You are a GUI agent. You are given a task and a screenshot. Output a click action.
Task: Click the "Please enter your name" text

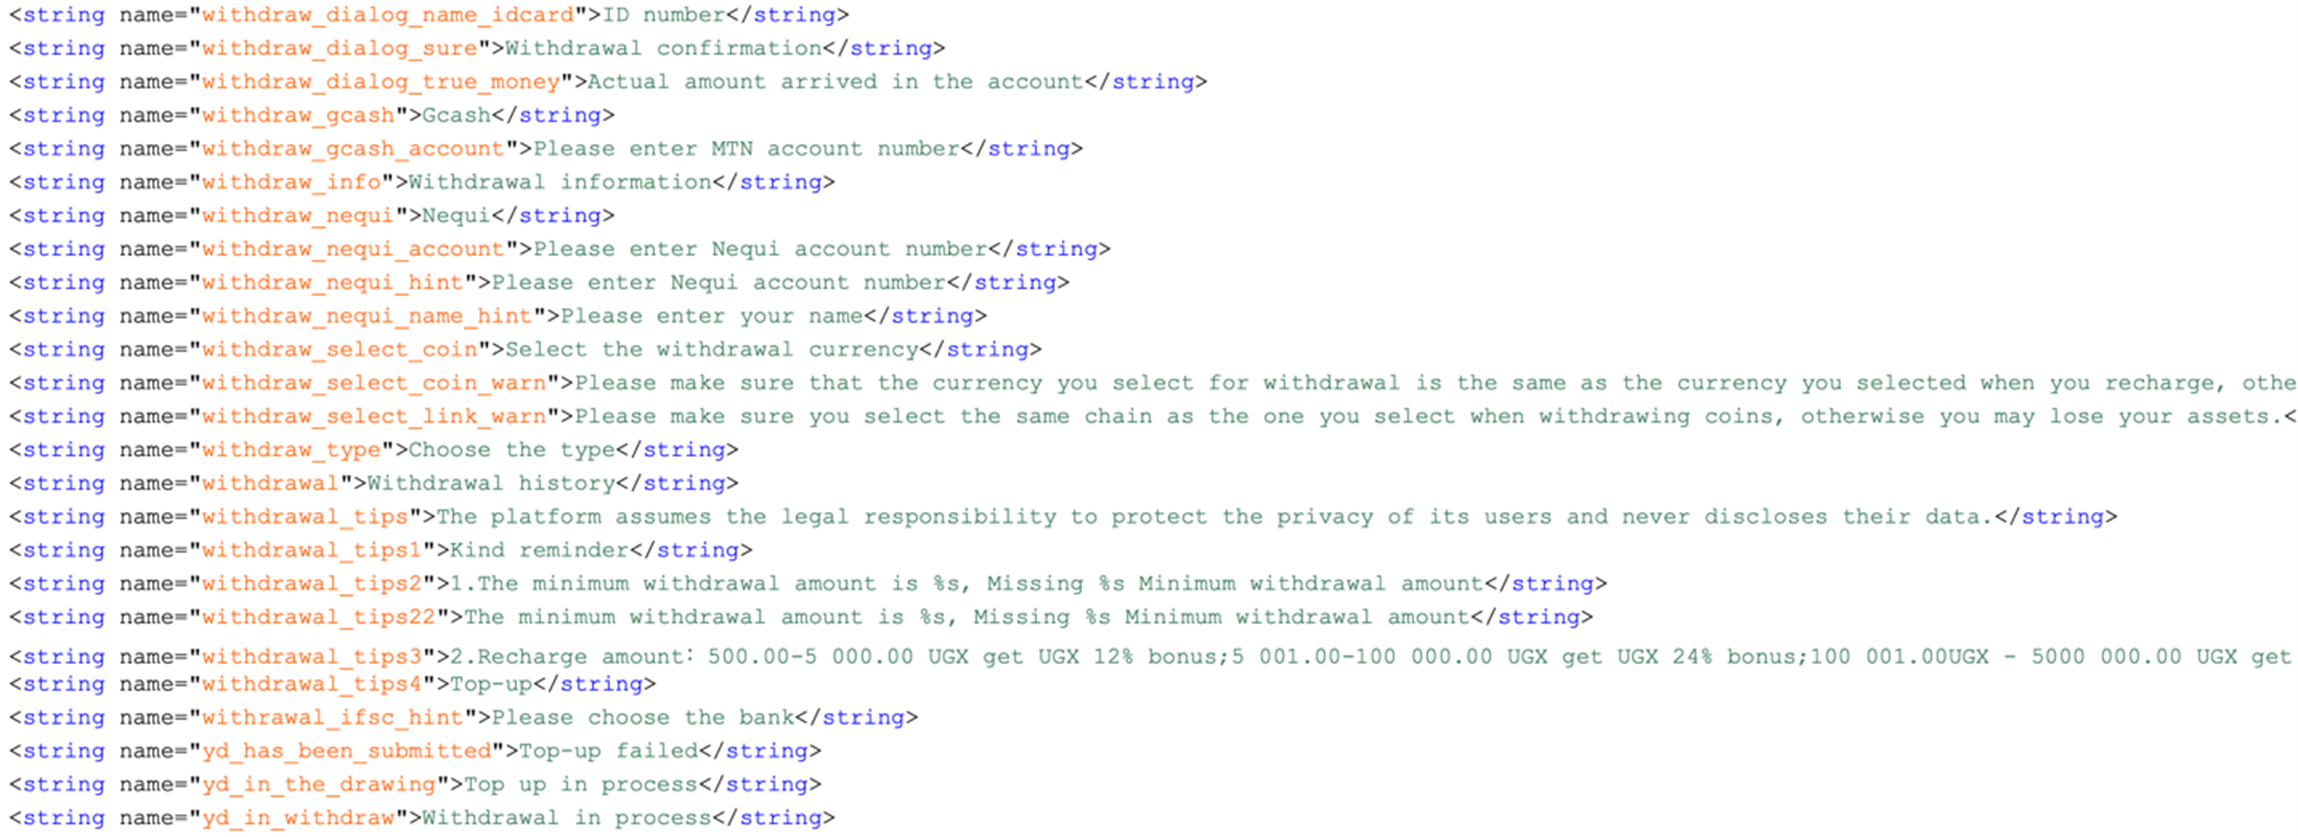click(711, 316)
